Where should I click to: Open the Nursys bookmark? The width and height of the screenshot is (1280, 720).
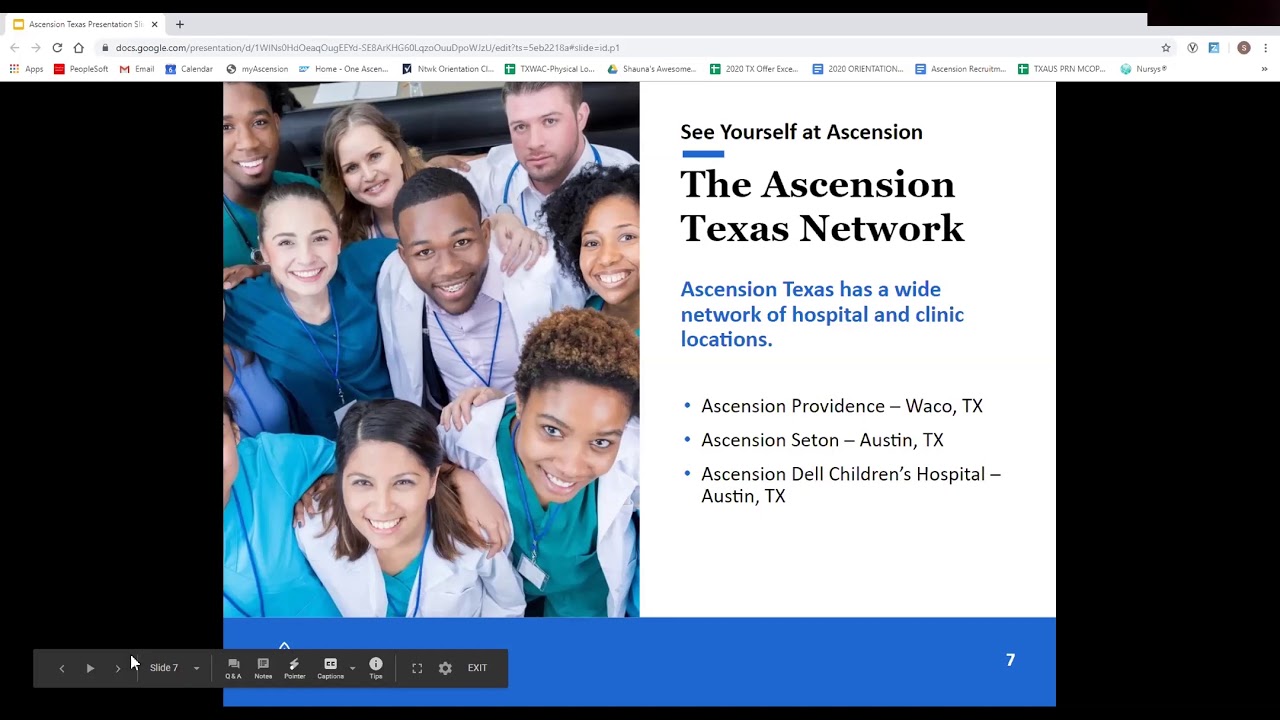[1144, 69]
